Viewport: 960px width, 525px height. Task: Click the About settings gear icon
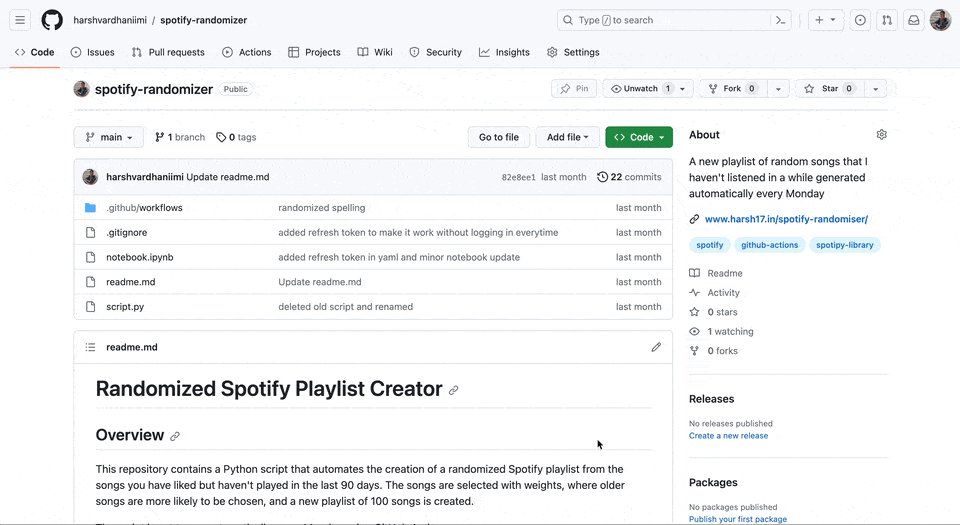[882, 135]
